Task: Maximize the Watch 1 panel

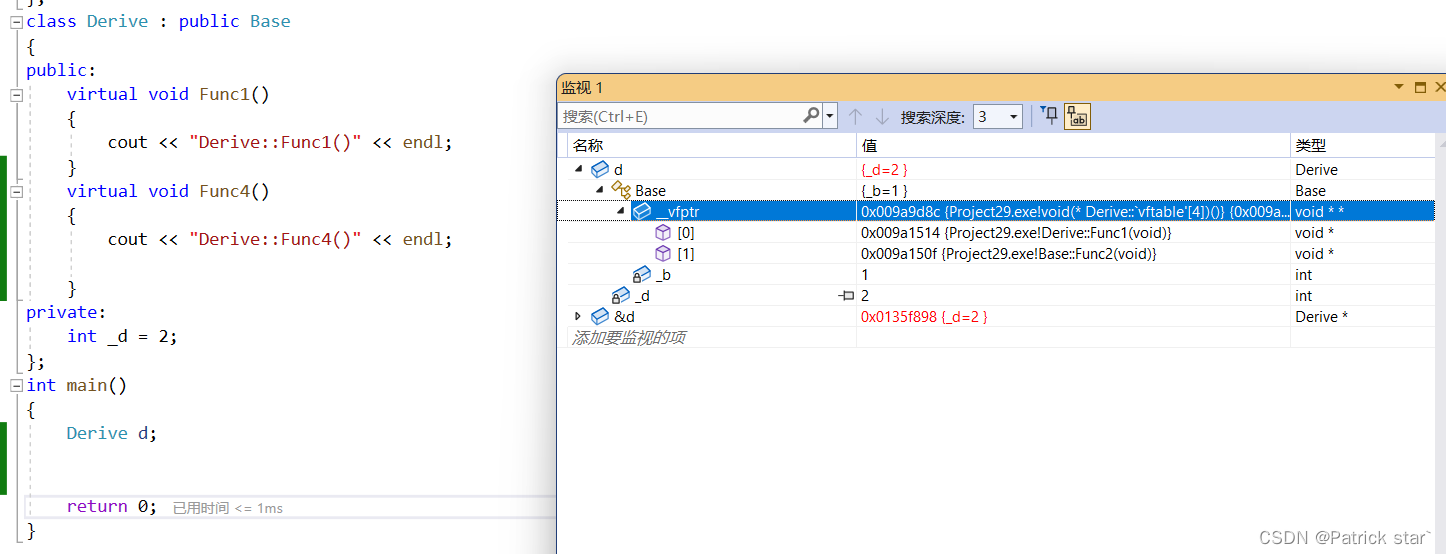Action: click(1420, 87)
